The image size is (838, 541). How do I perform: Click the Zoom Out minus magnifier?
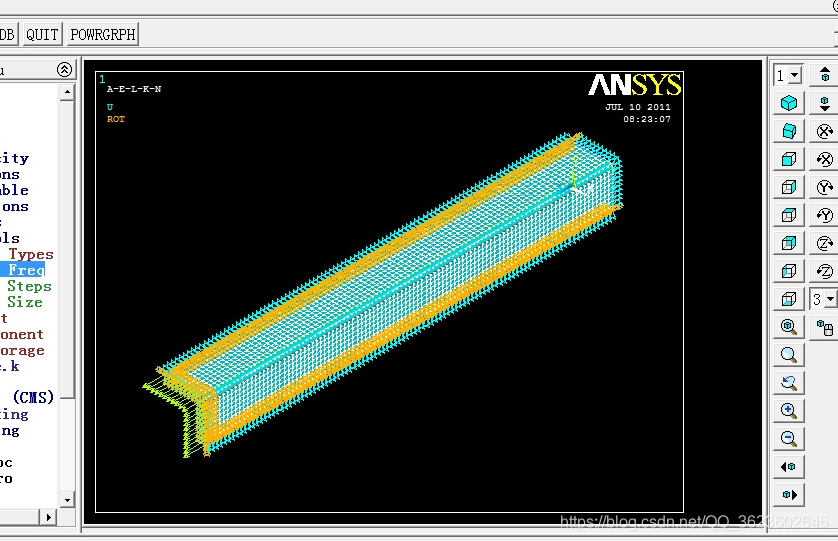[789, 438]
